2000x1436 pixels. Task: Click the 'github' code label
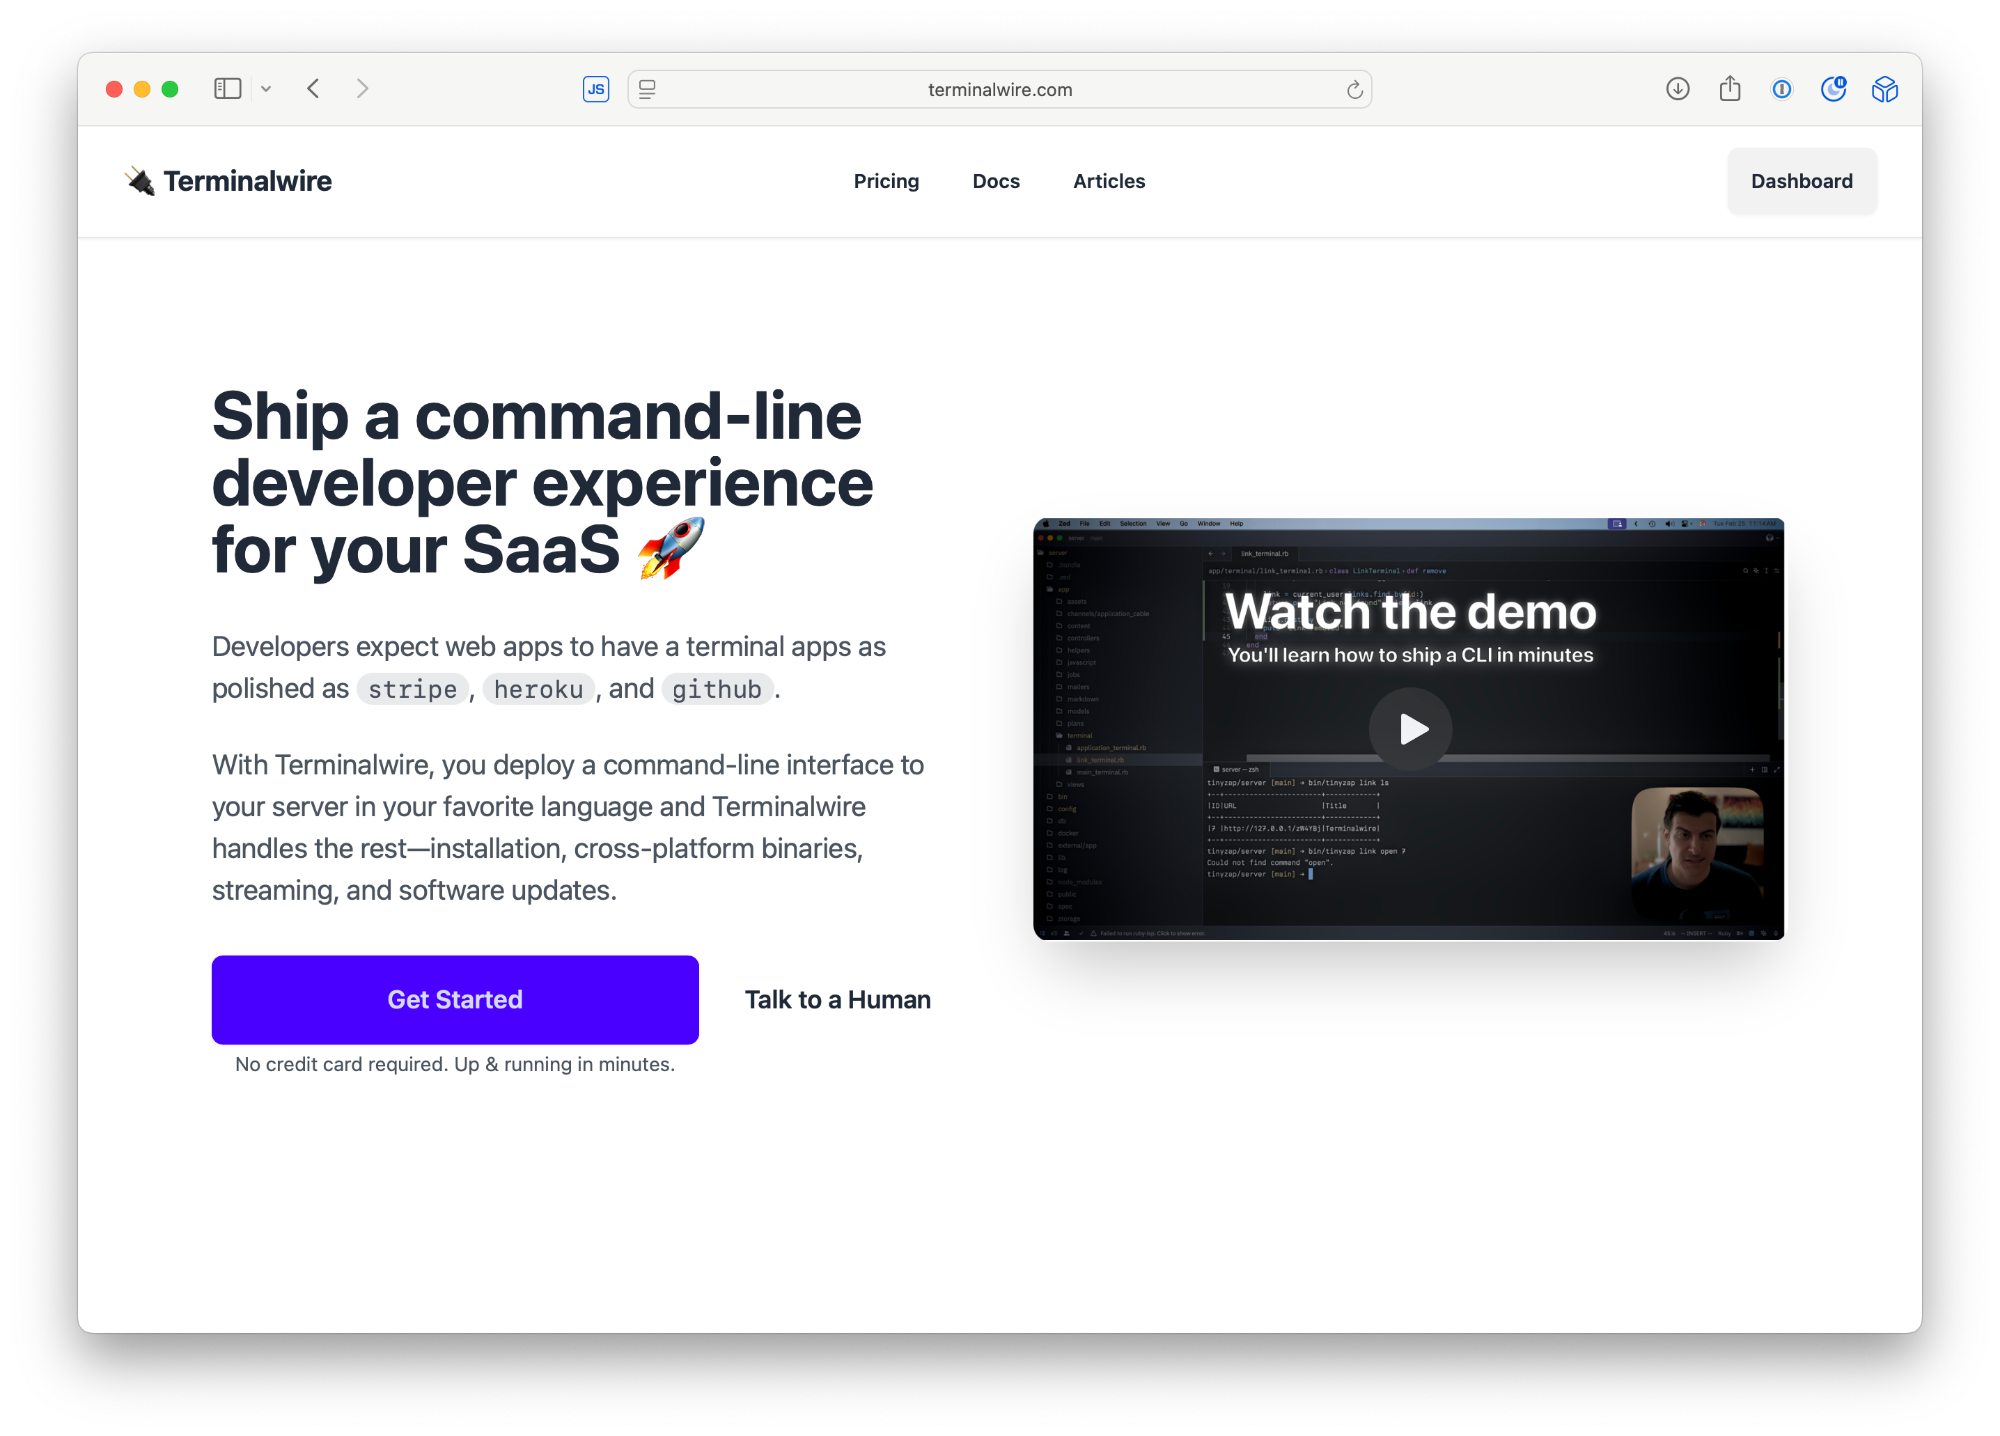point(717,689)
